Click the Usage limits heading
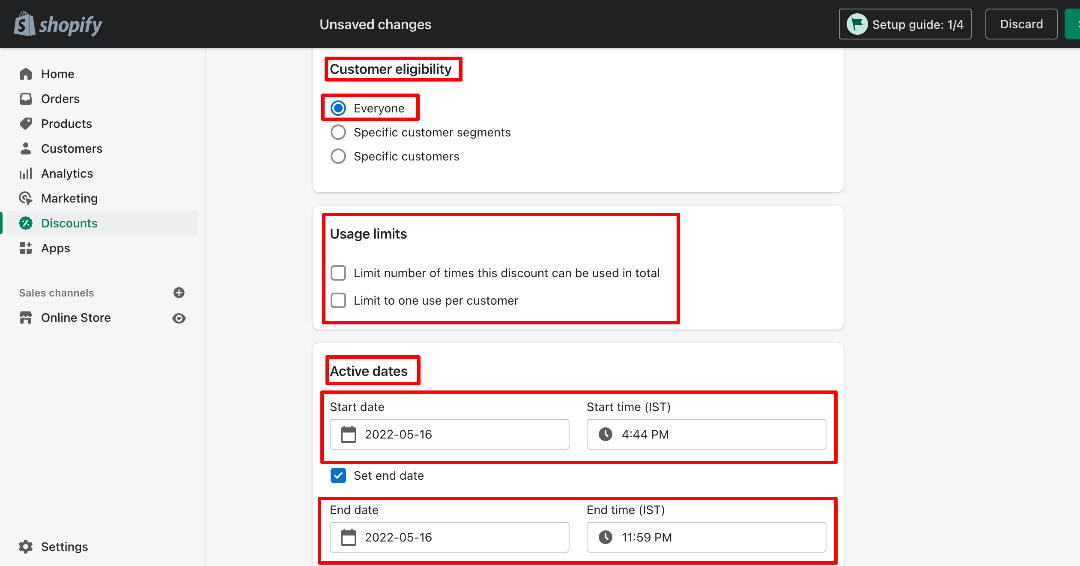The image size is (1080, 566). coord(368,234)
